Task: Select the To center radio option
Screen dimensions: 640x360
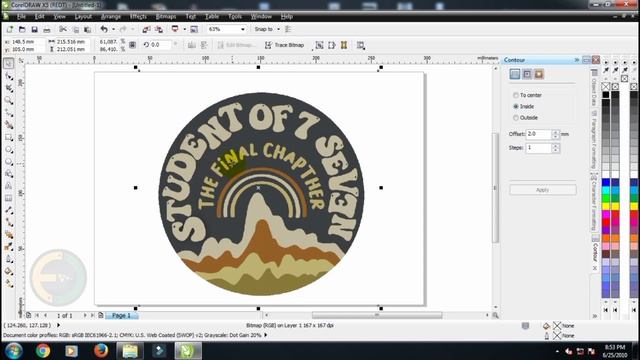Action: click(516, 95)
